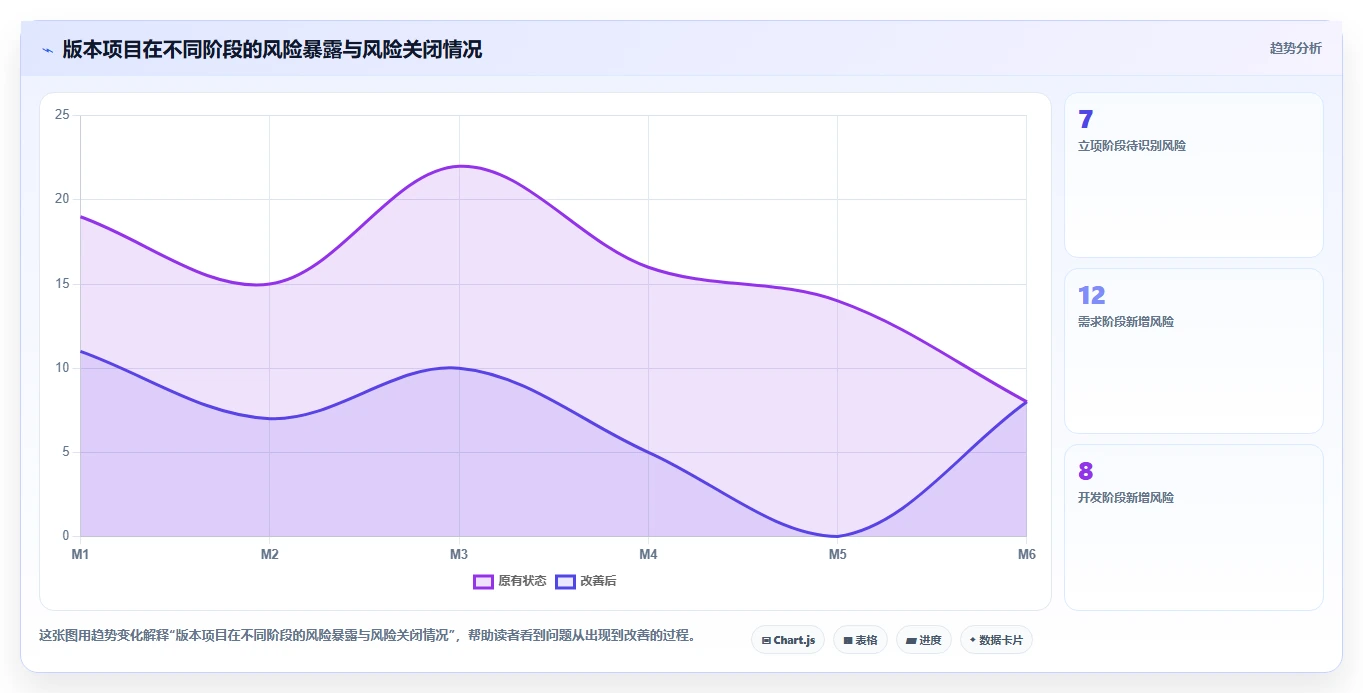The height and width of the screenshot is (693, 1363).
Task: Click the sparkle icon in 数据卡片 tag
Action: tap(973, 640)
